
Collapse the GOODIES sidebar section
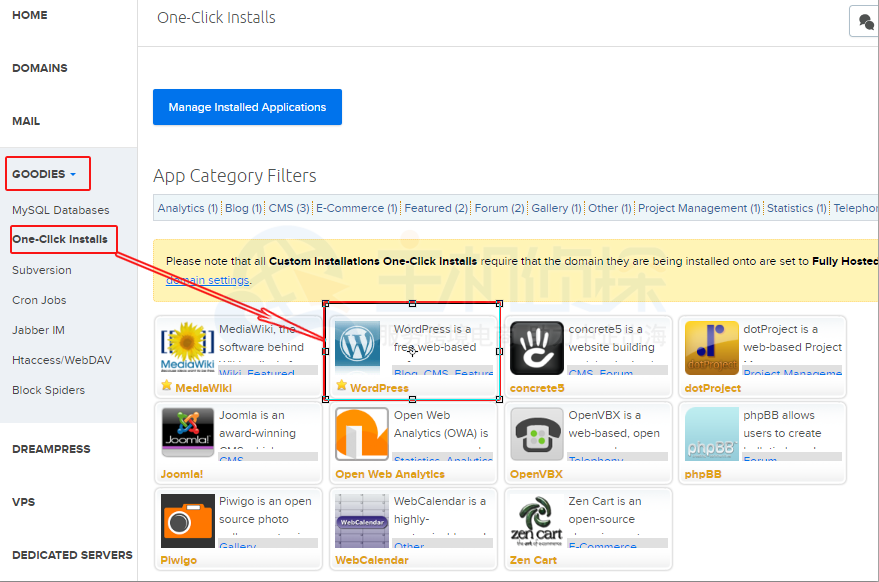coord(44,174)
